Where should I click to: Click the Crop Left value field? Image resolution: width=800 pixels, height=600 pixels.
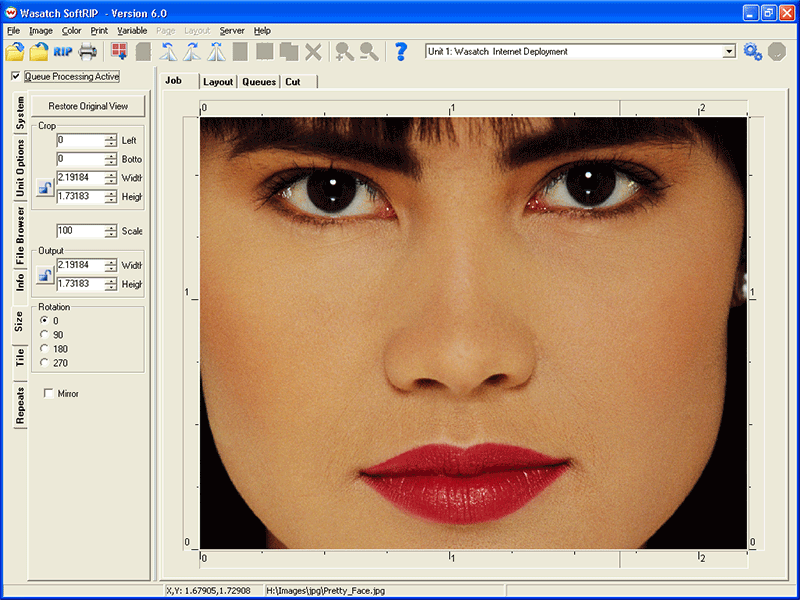(80, 141)
